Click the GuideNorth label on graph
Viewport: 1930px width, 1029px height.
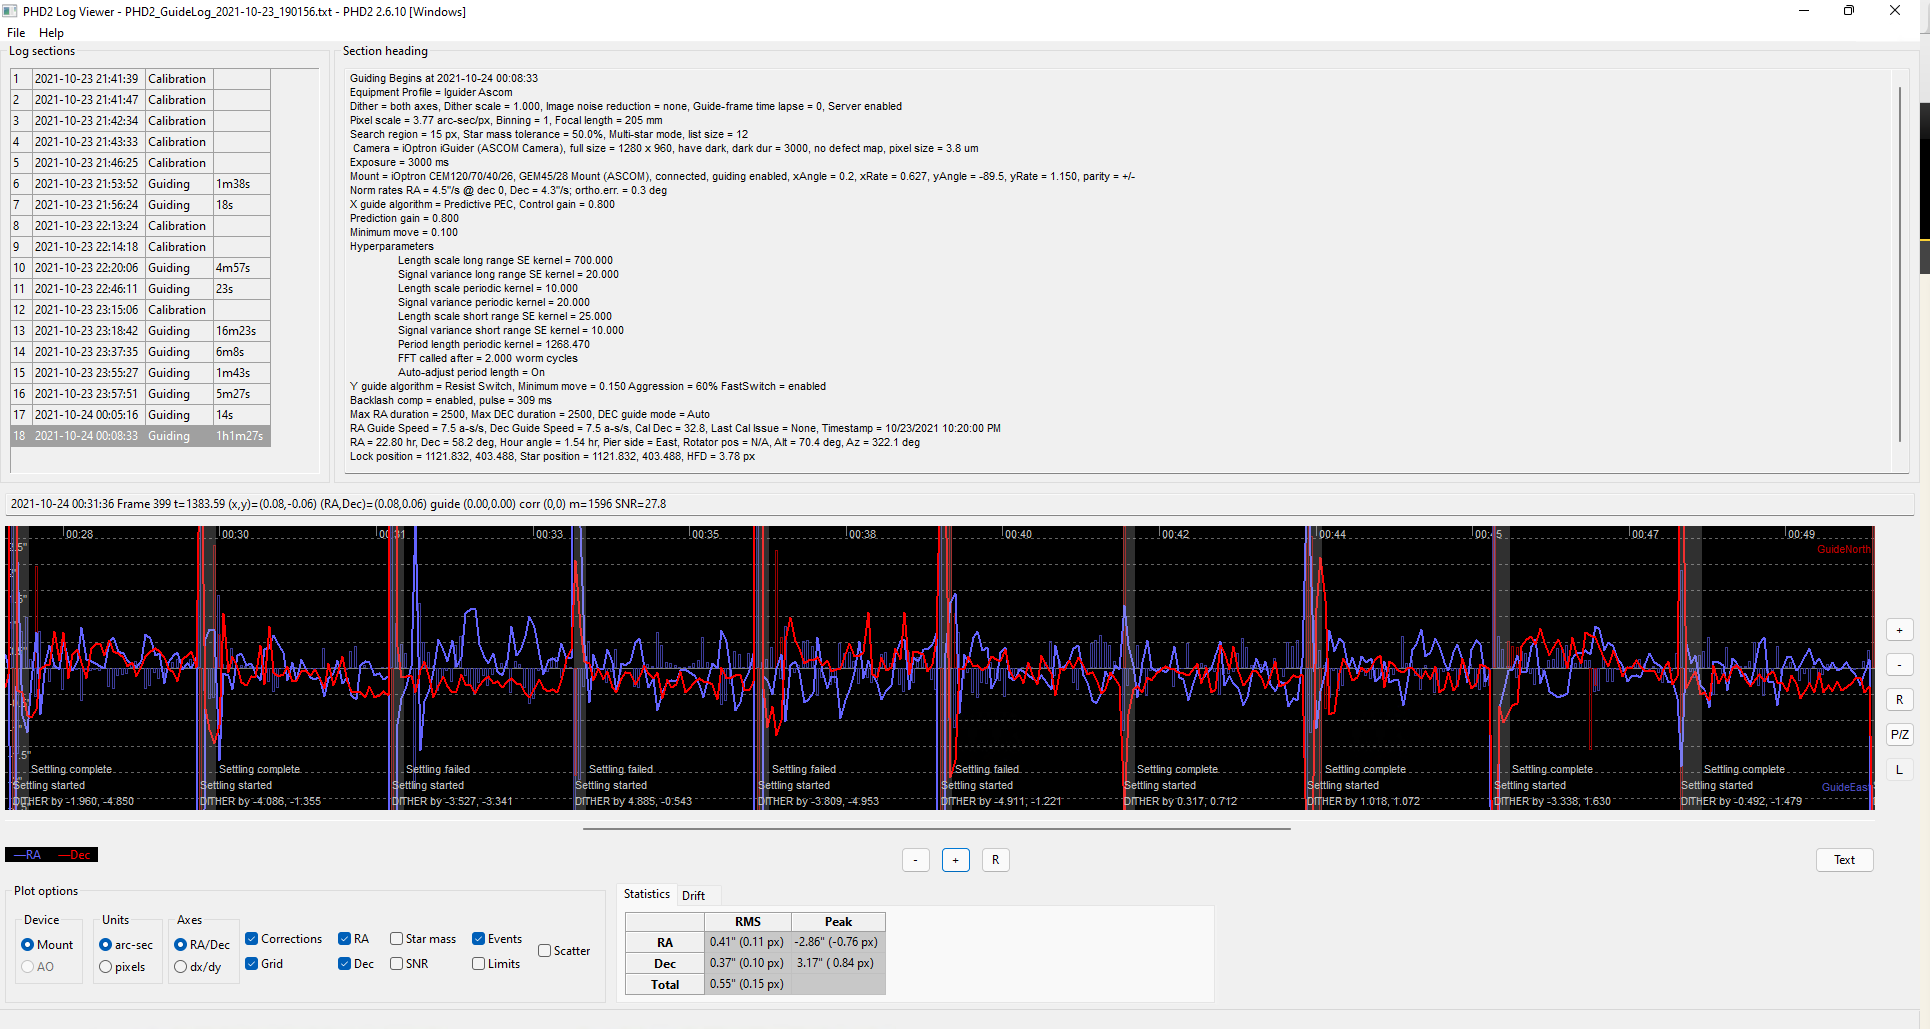[1844, 550]
